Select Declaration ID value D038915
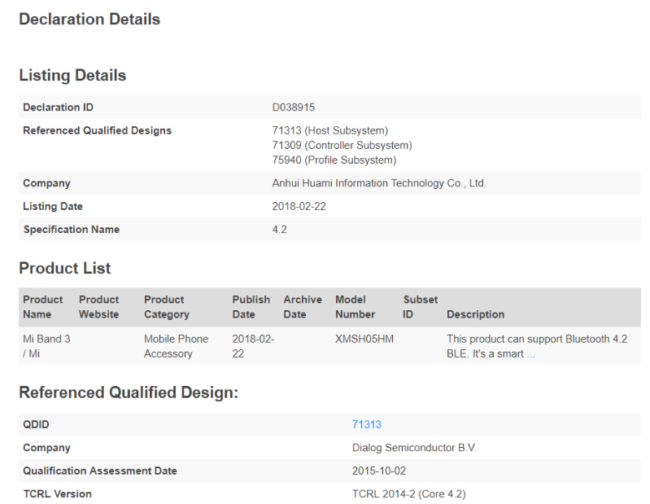The width and height of the screenshot is (650, 504). click(x=293, y=107)
